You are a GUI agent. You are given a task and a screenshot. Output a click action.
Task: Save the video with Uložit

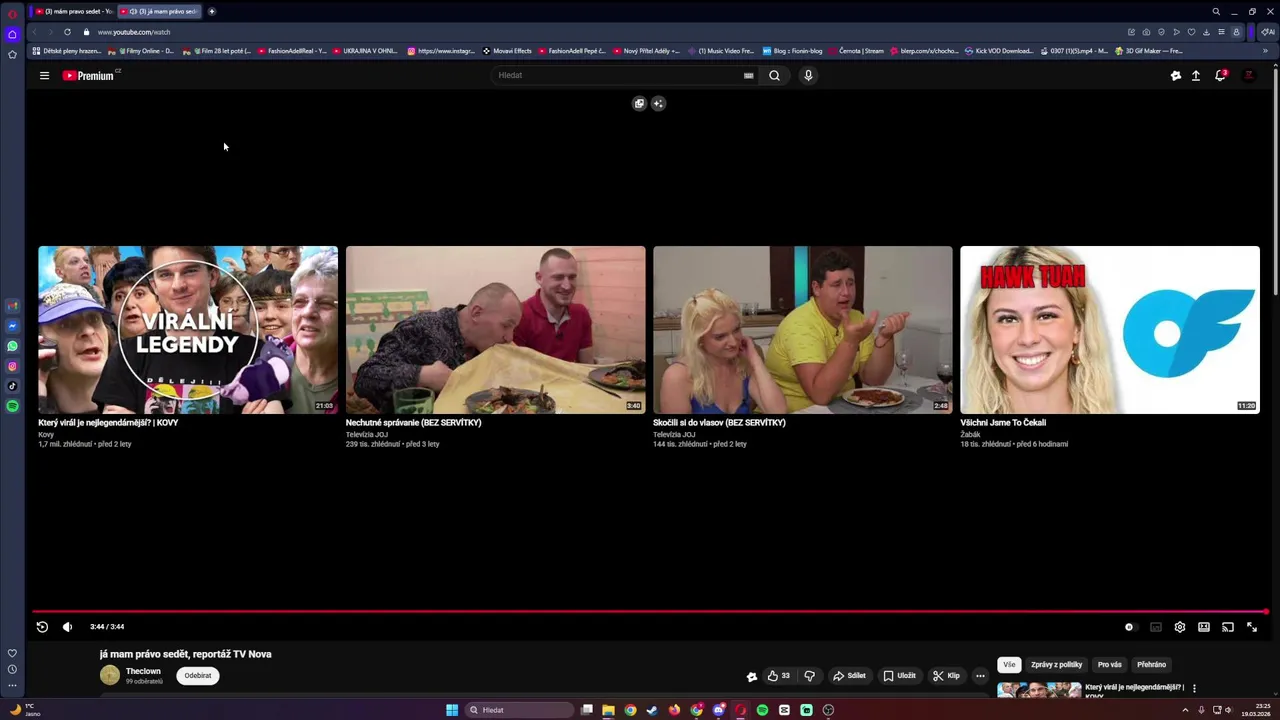(x=899, y=676)
